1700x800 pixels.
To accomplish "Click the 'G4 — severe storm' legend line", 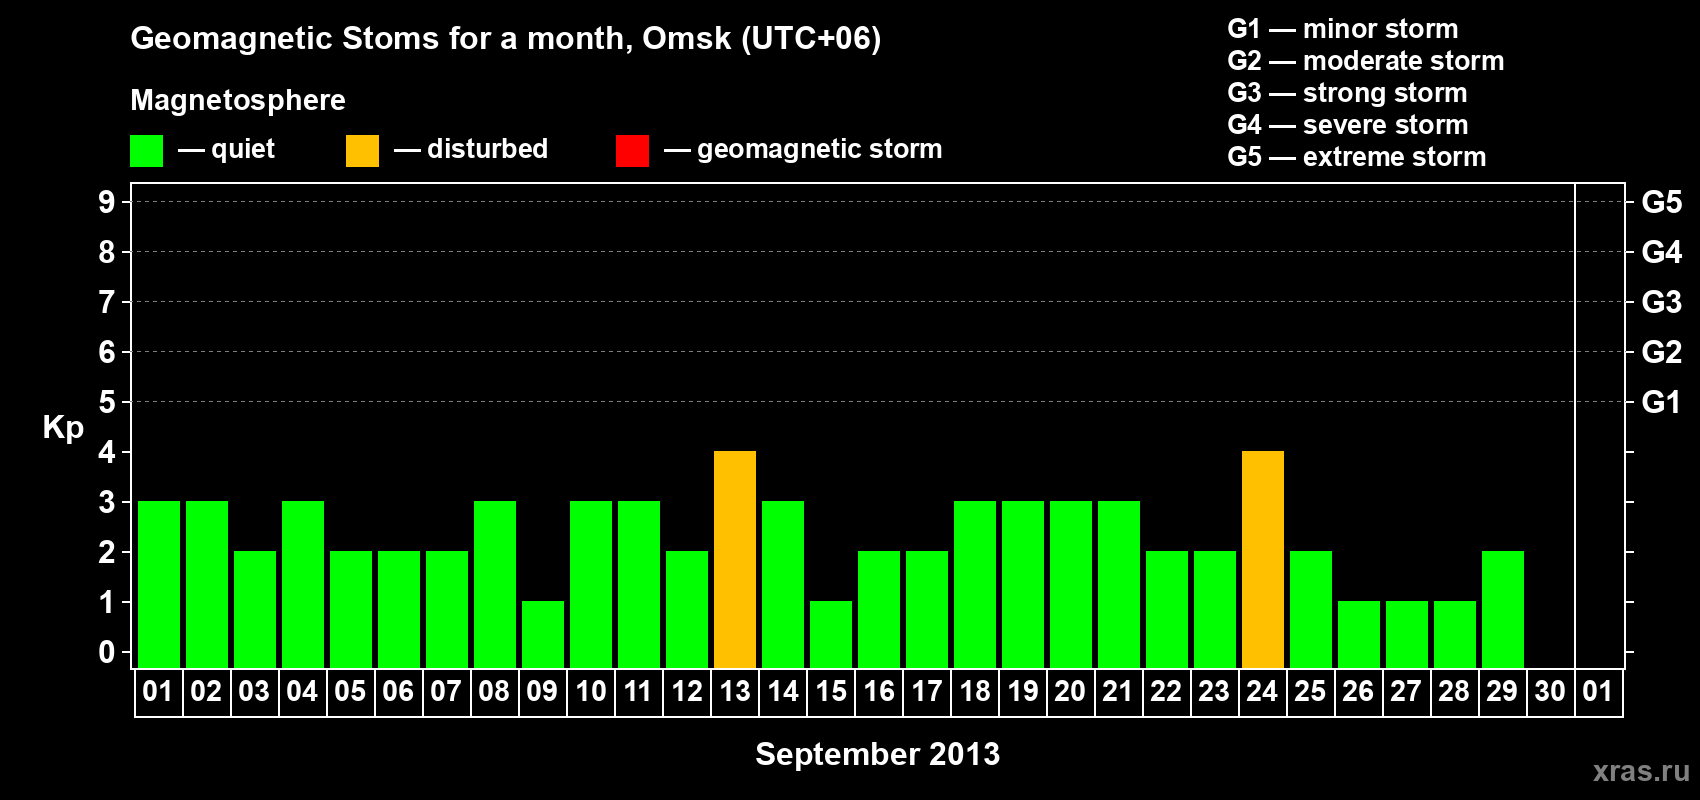I will (x=1347, y=125).
